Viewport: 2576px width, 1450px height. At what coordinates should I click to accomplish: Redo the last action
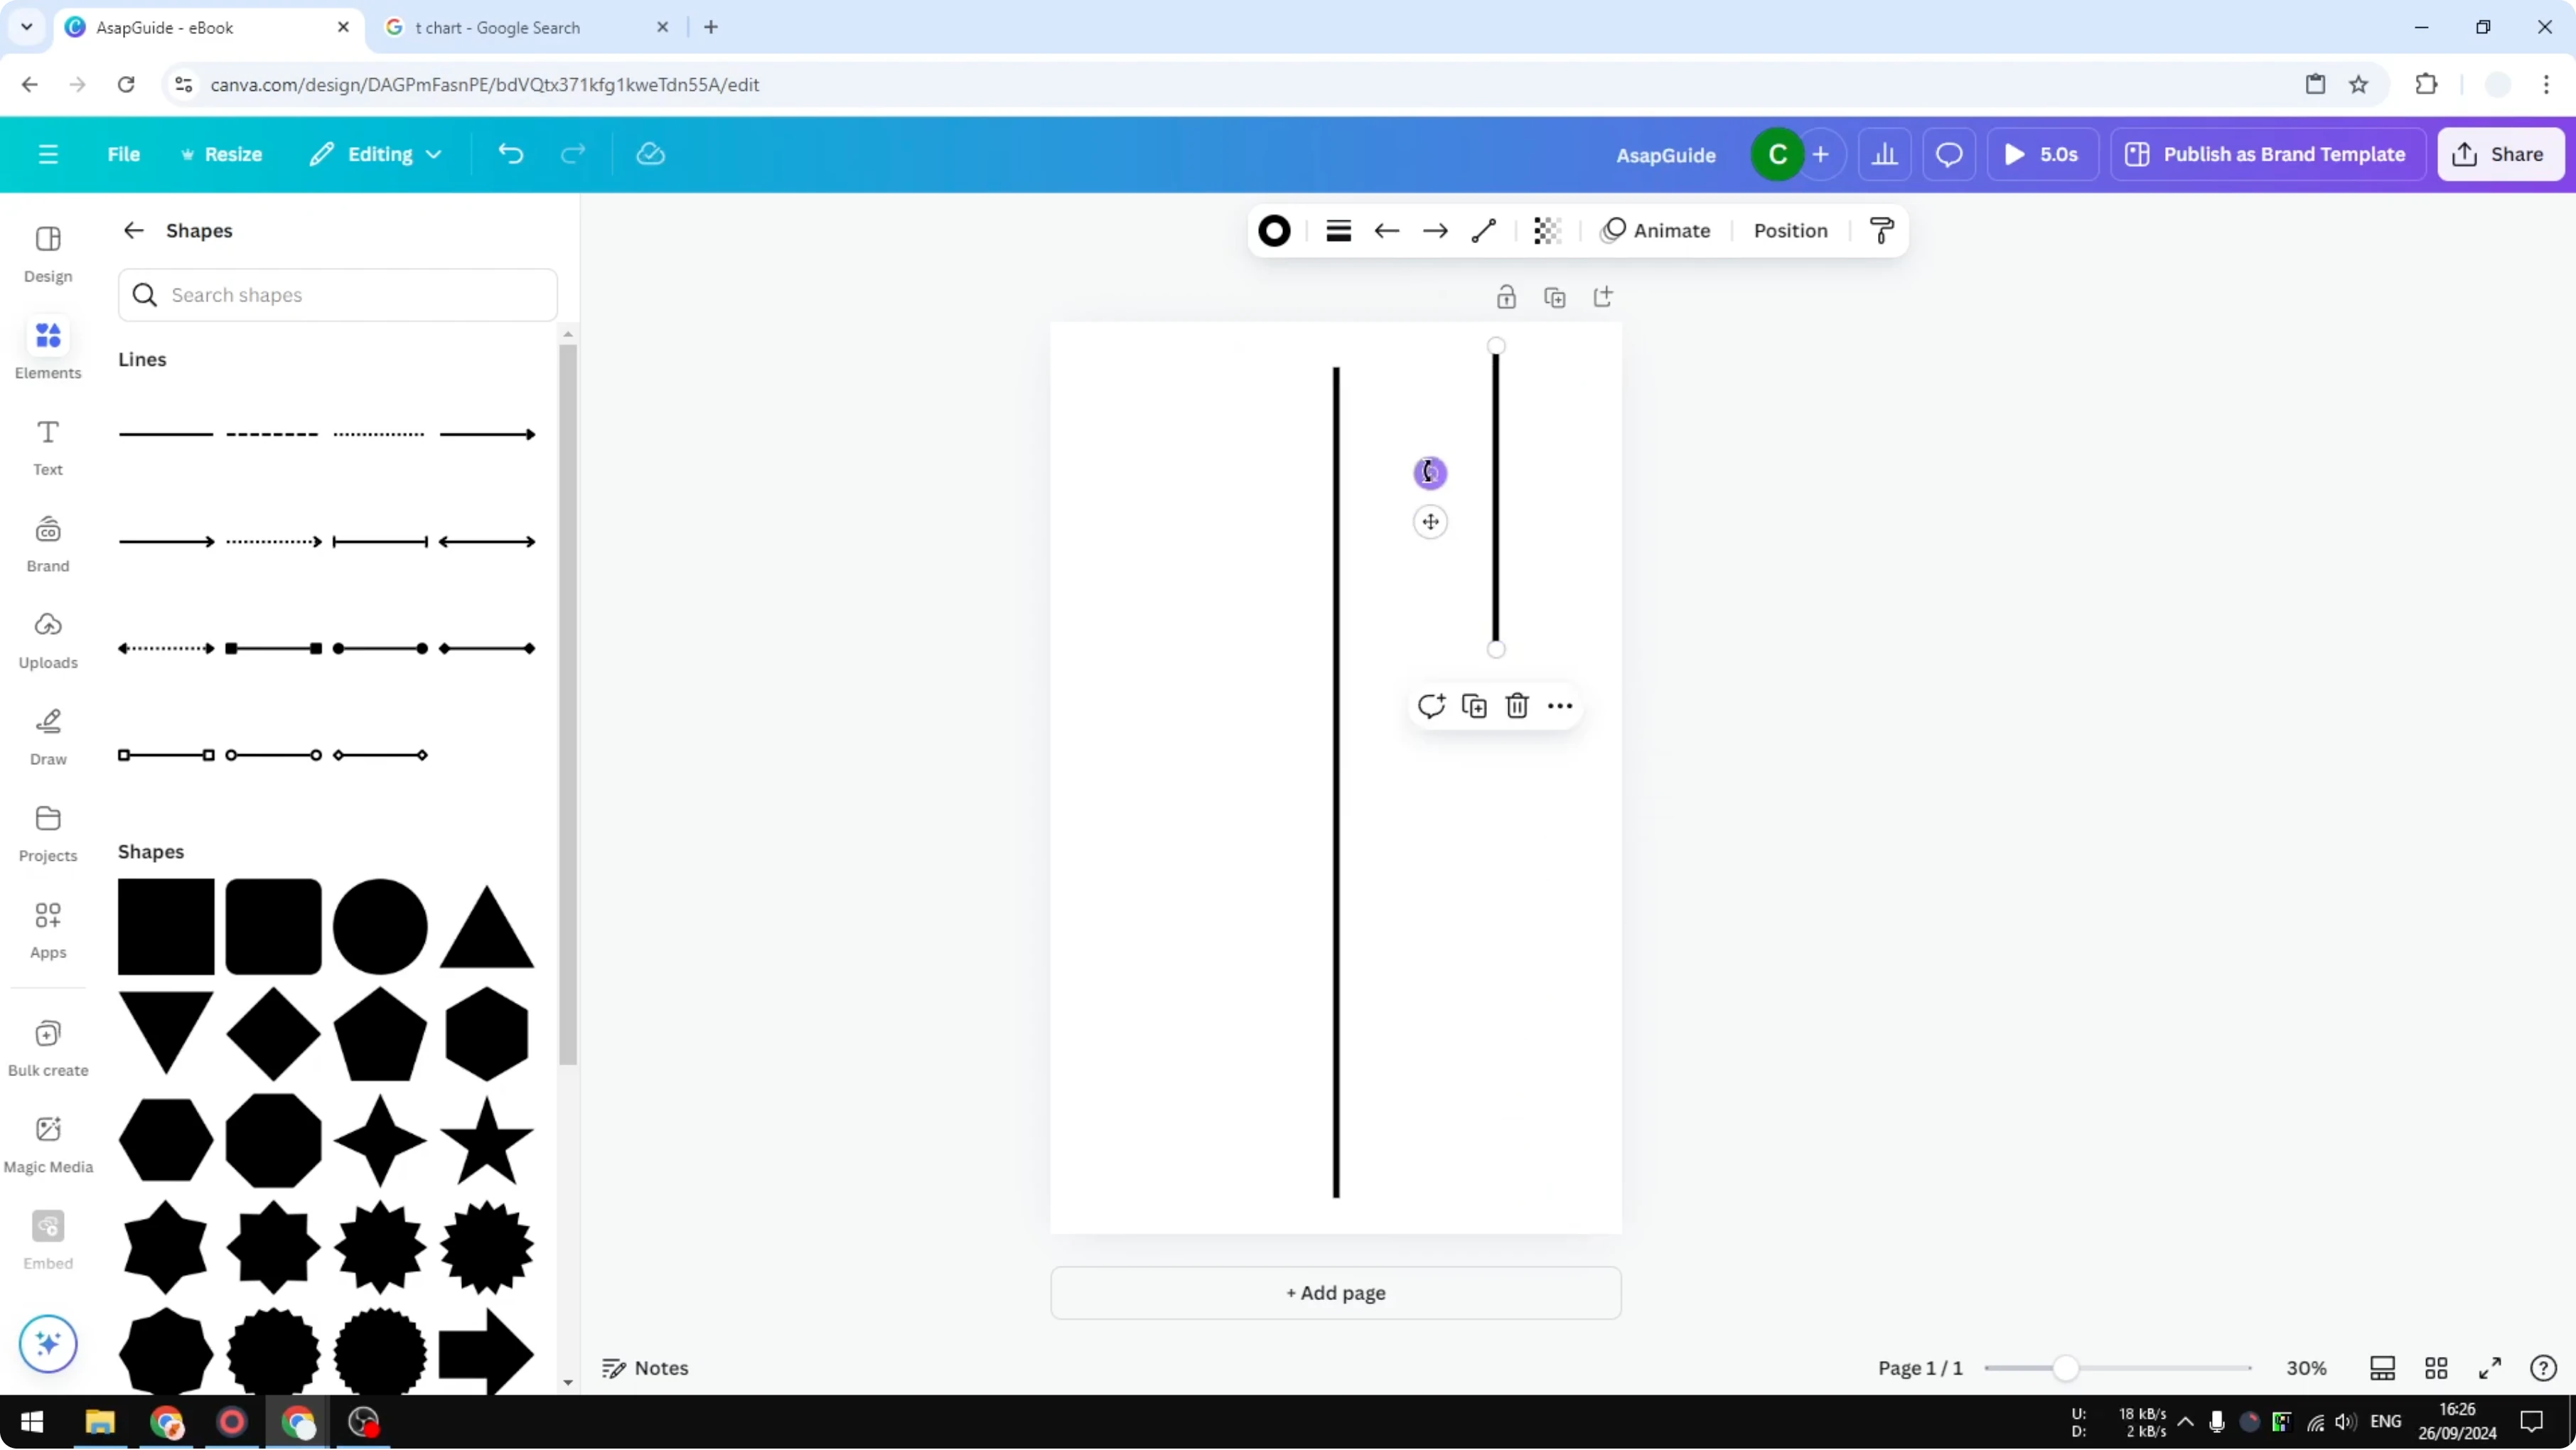[573, 154]
